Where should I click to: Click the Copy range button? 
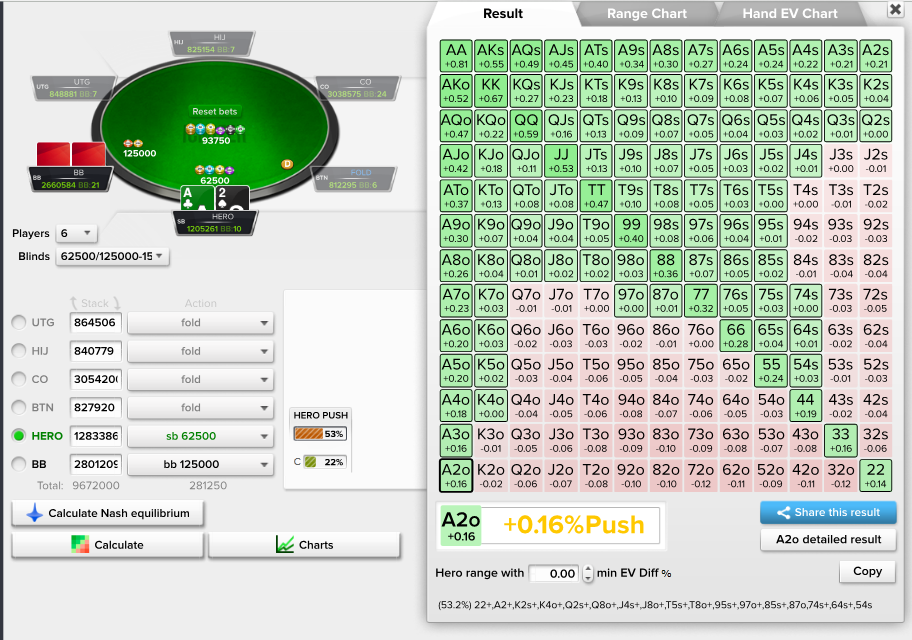pos(867,571)
